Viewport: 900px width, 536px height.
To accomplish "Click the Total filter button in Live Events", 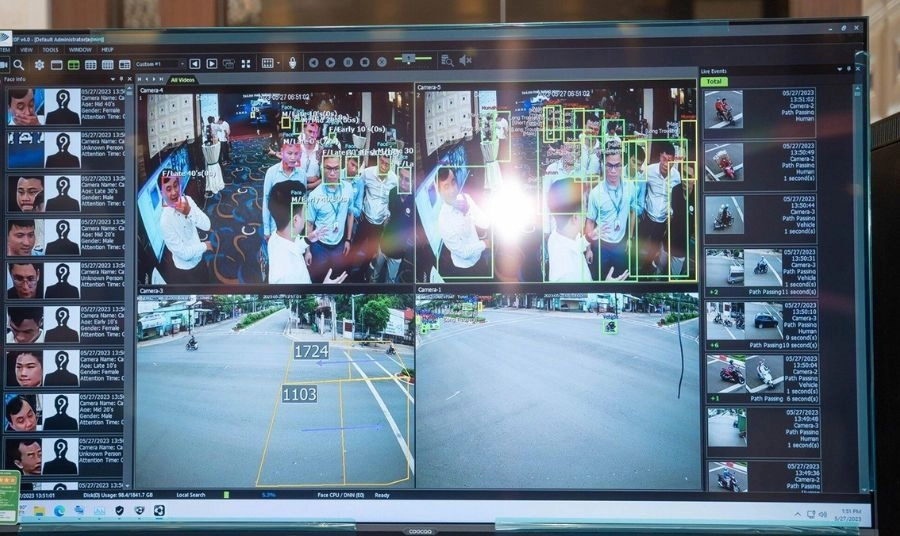I will (714, 81).
